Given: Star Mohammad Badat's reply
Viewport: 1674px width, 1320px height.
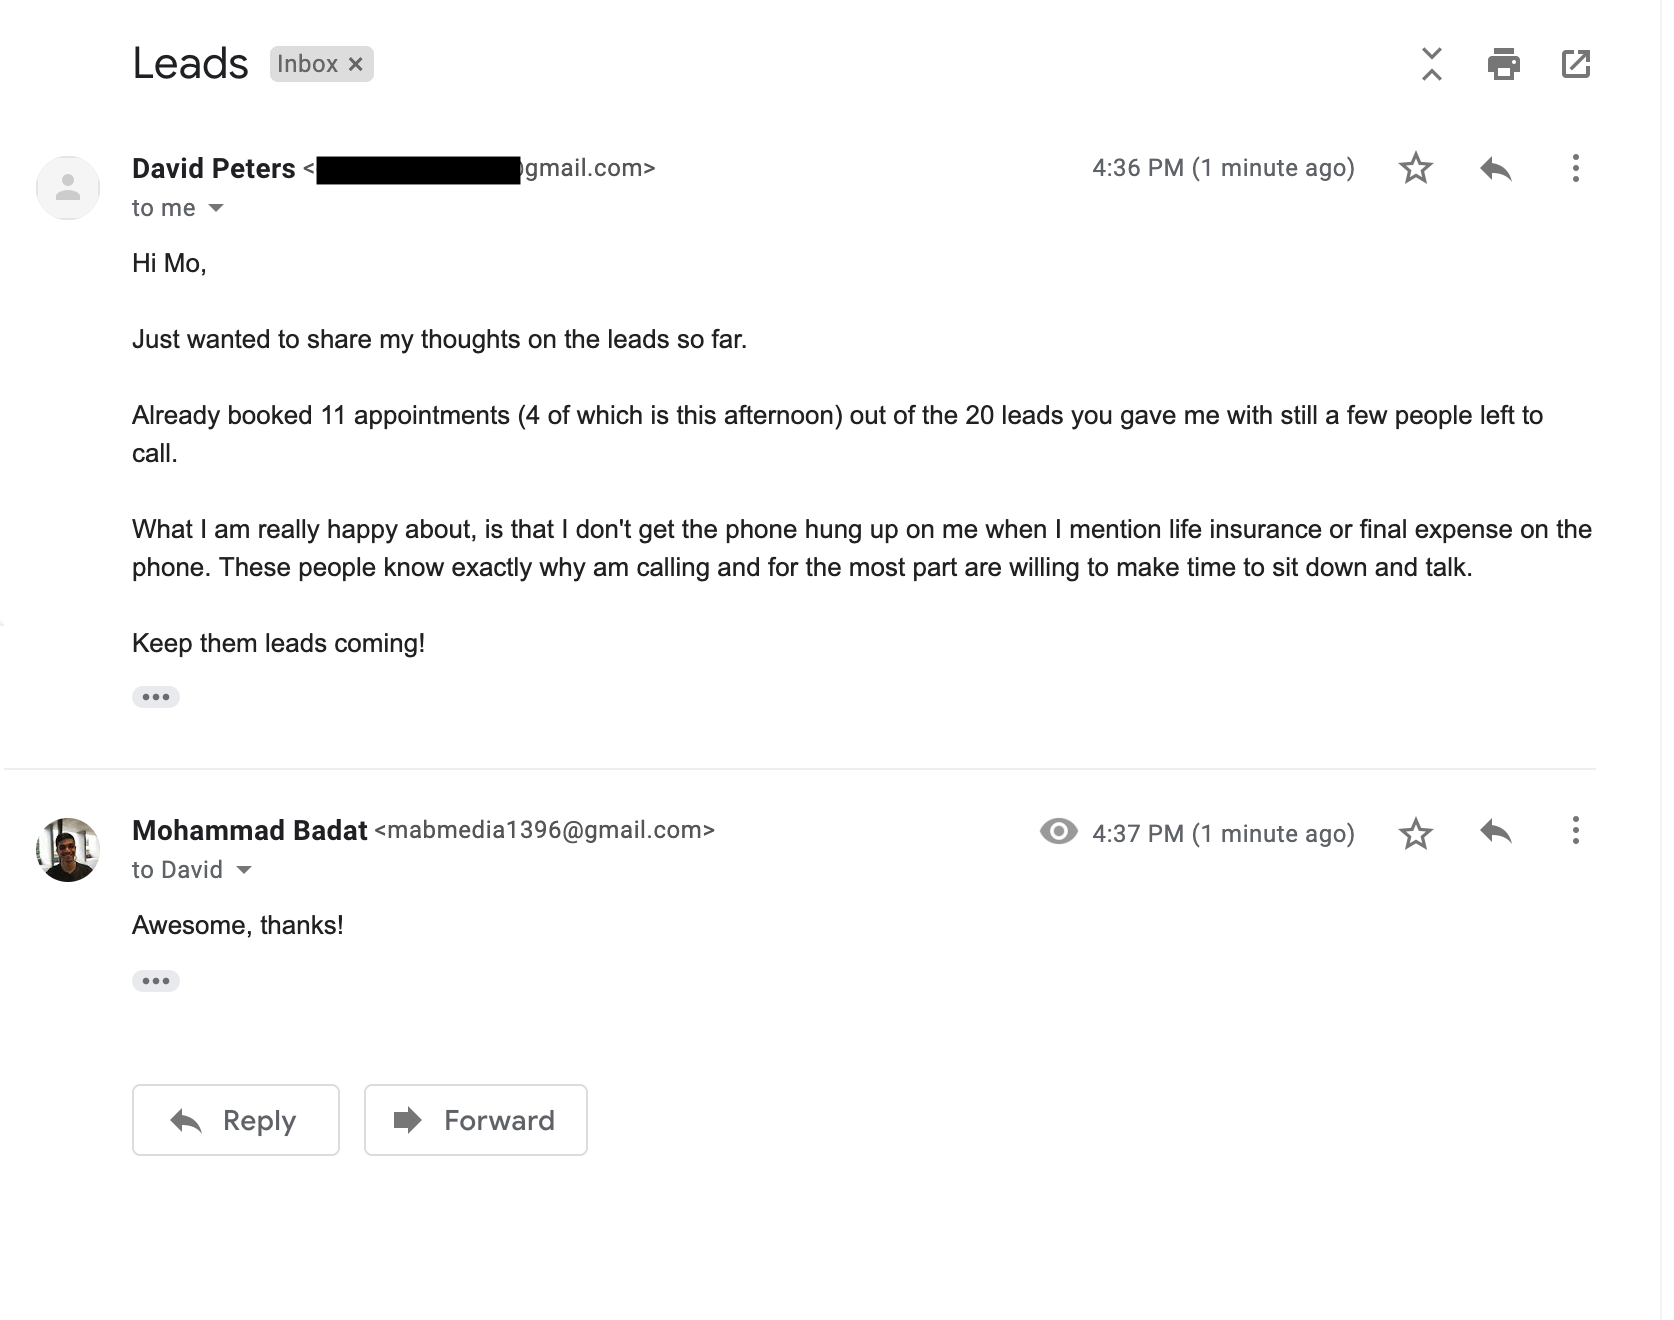Looking at the screenshot, I should pyautogui.click(x=1415, y=833).
